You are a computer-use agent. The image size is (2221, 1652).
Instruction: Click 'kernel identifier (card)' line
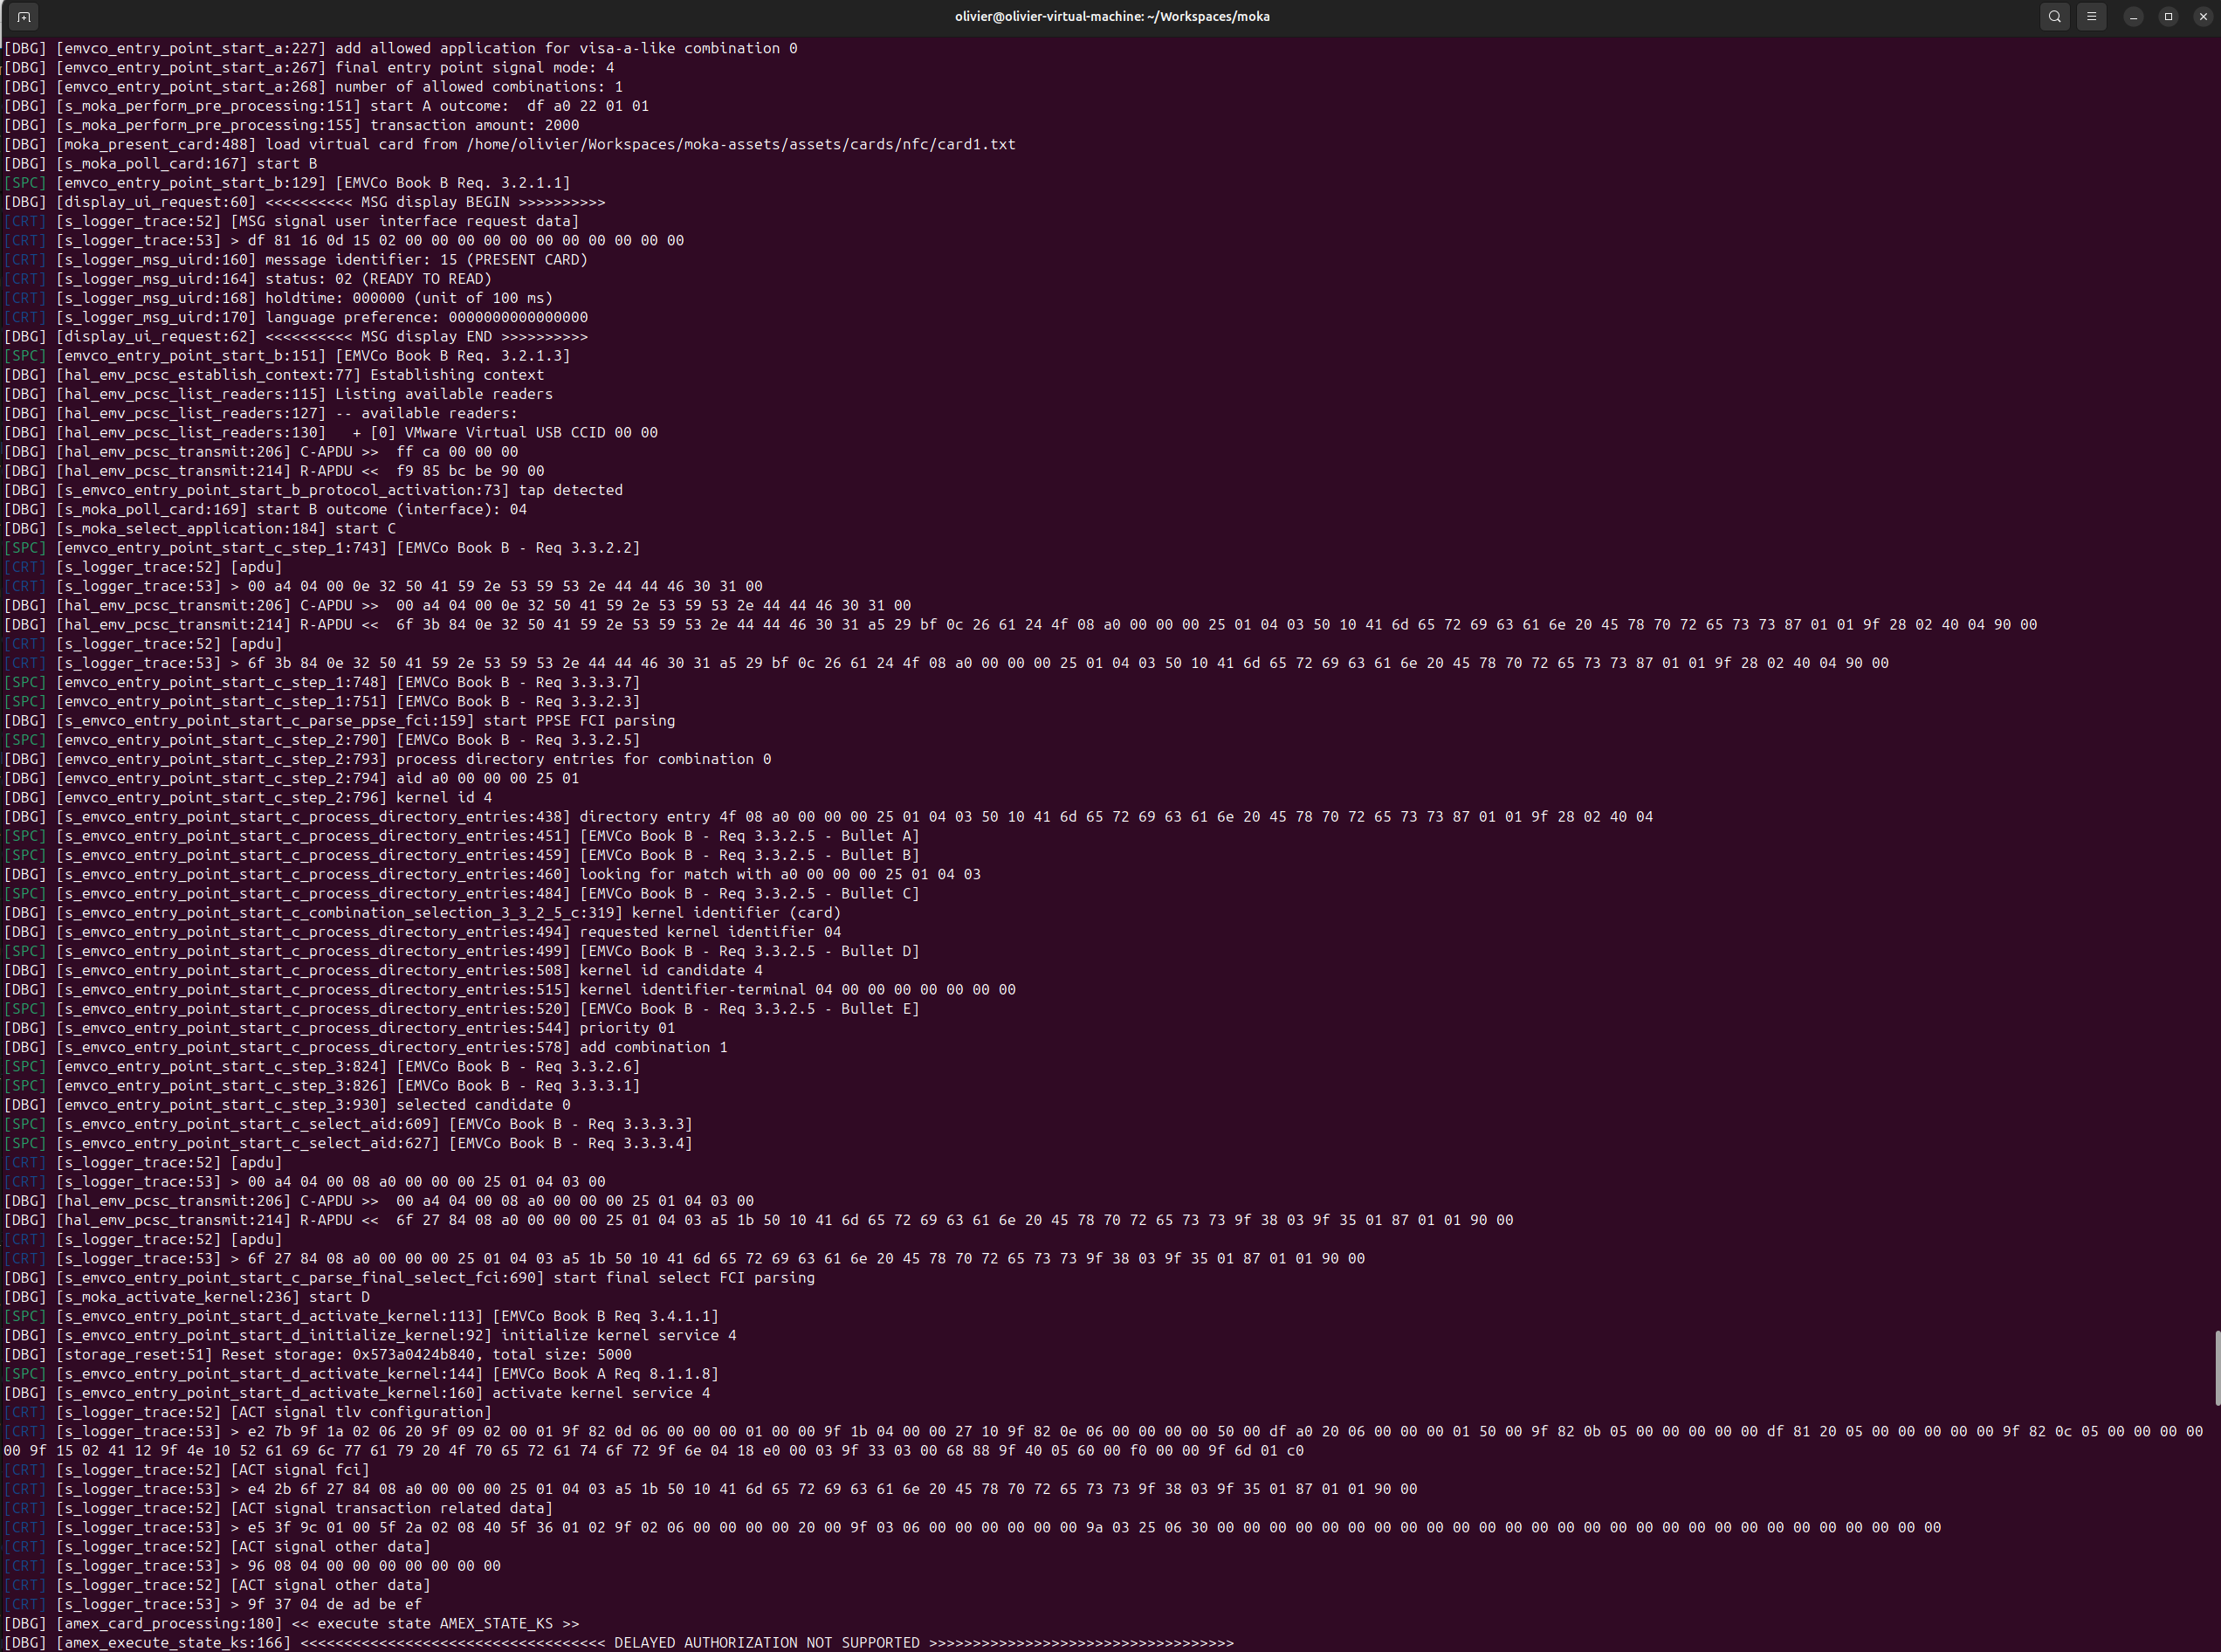423,913
